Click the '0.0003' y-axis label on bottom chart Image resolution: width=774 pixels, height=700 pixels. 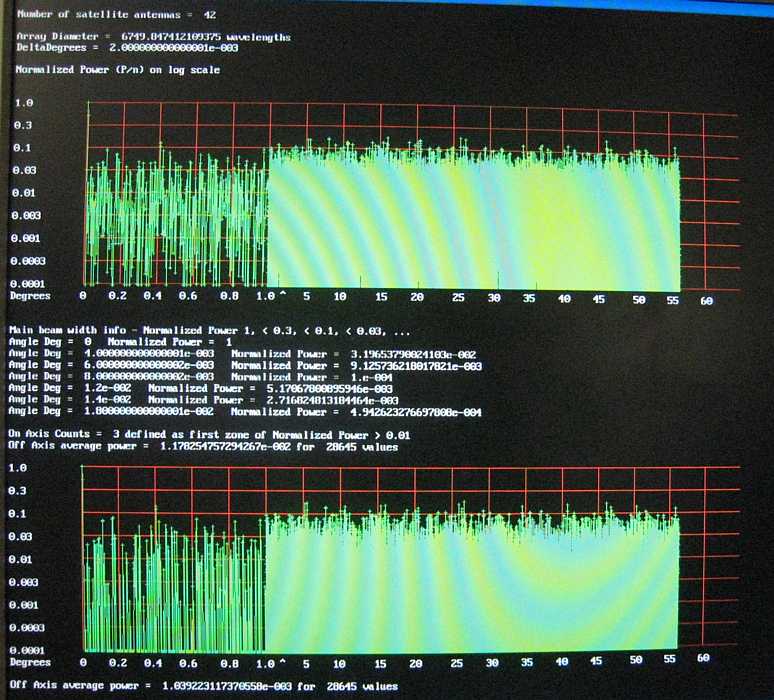click(x=27, y=627)
